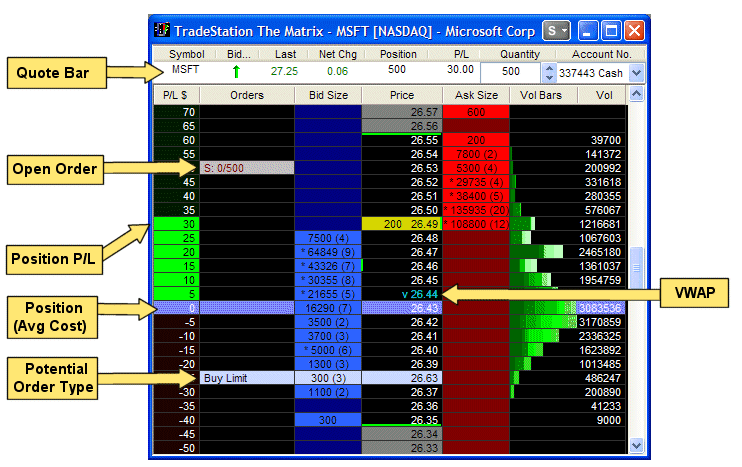Click P/L cell showing 70
Image resolution: width=742 pixels, height=467 pixels.
click(x=177, y=112)
